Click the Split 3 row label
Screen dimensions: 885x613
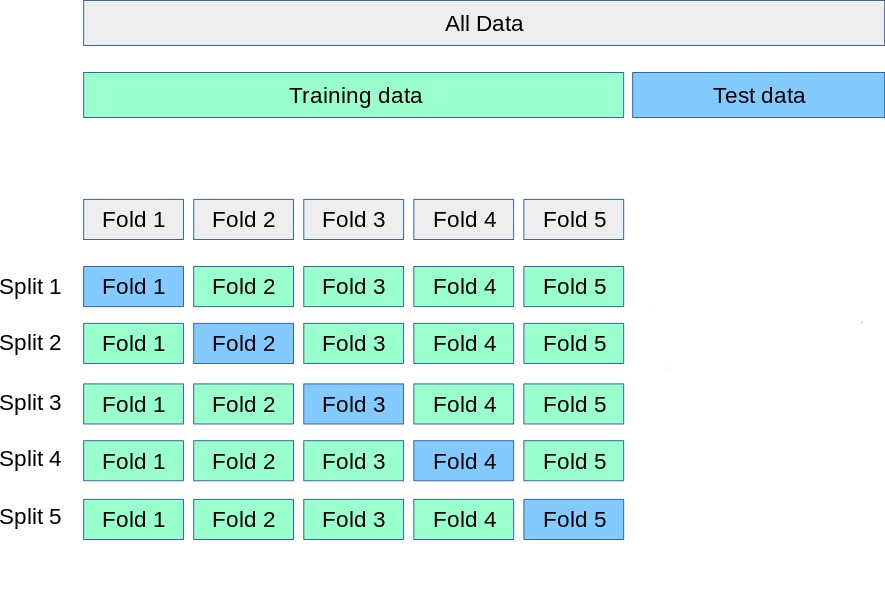click(31, 403)
